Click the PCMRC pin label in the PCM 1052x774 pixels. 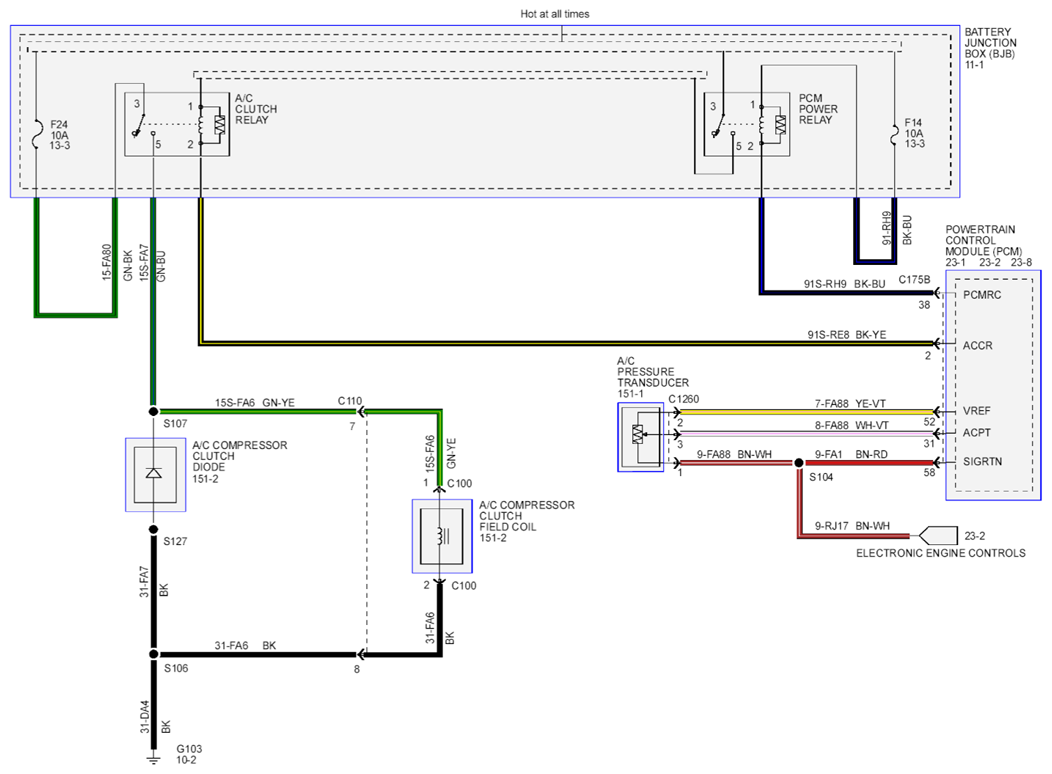982,294
